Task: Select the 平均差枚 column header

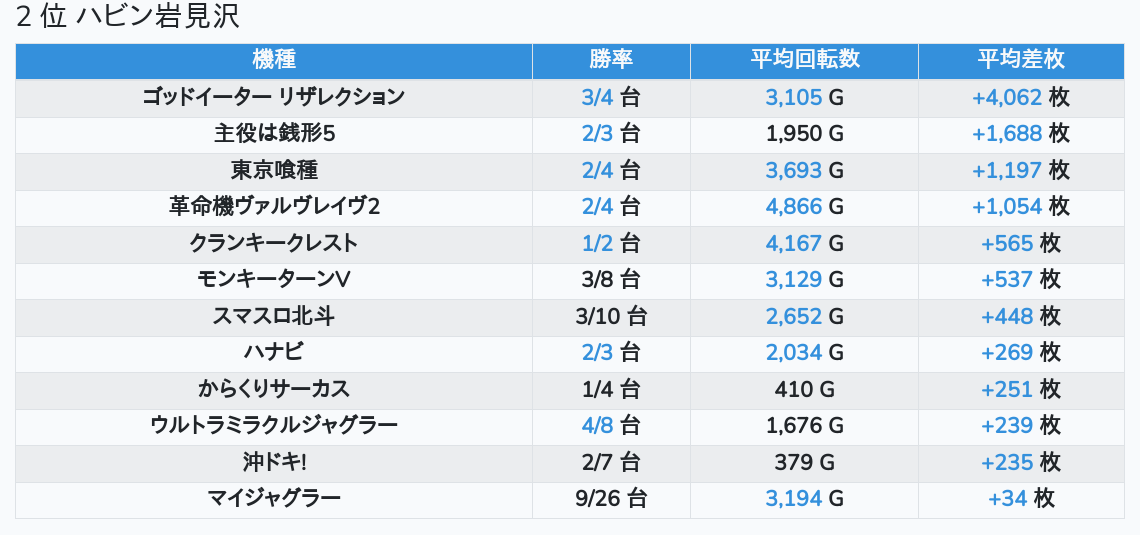Action: coord(1020,60)
